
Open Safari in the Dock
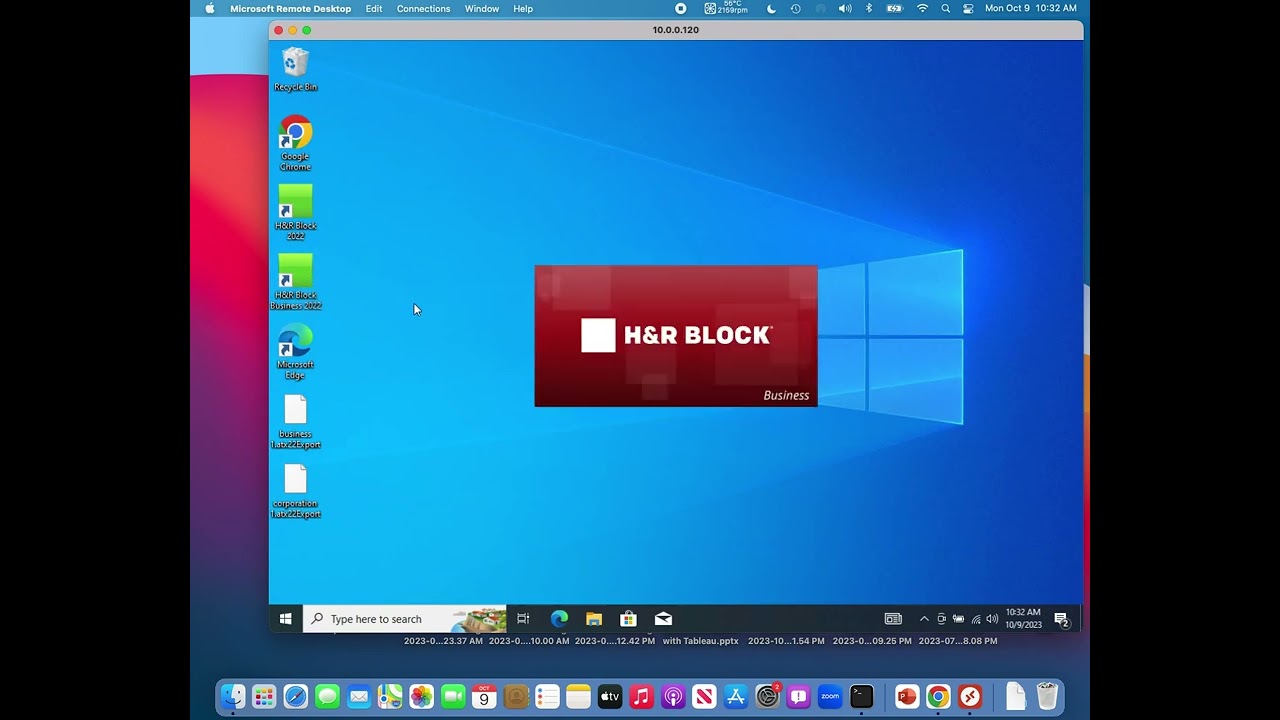tap(296, 696)
